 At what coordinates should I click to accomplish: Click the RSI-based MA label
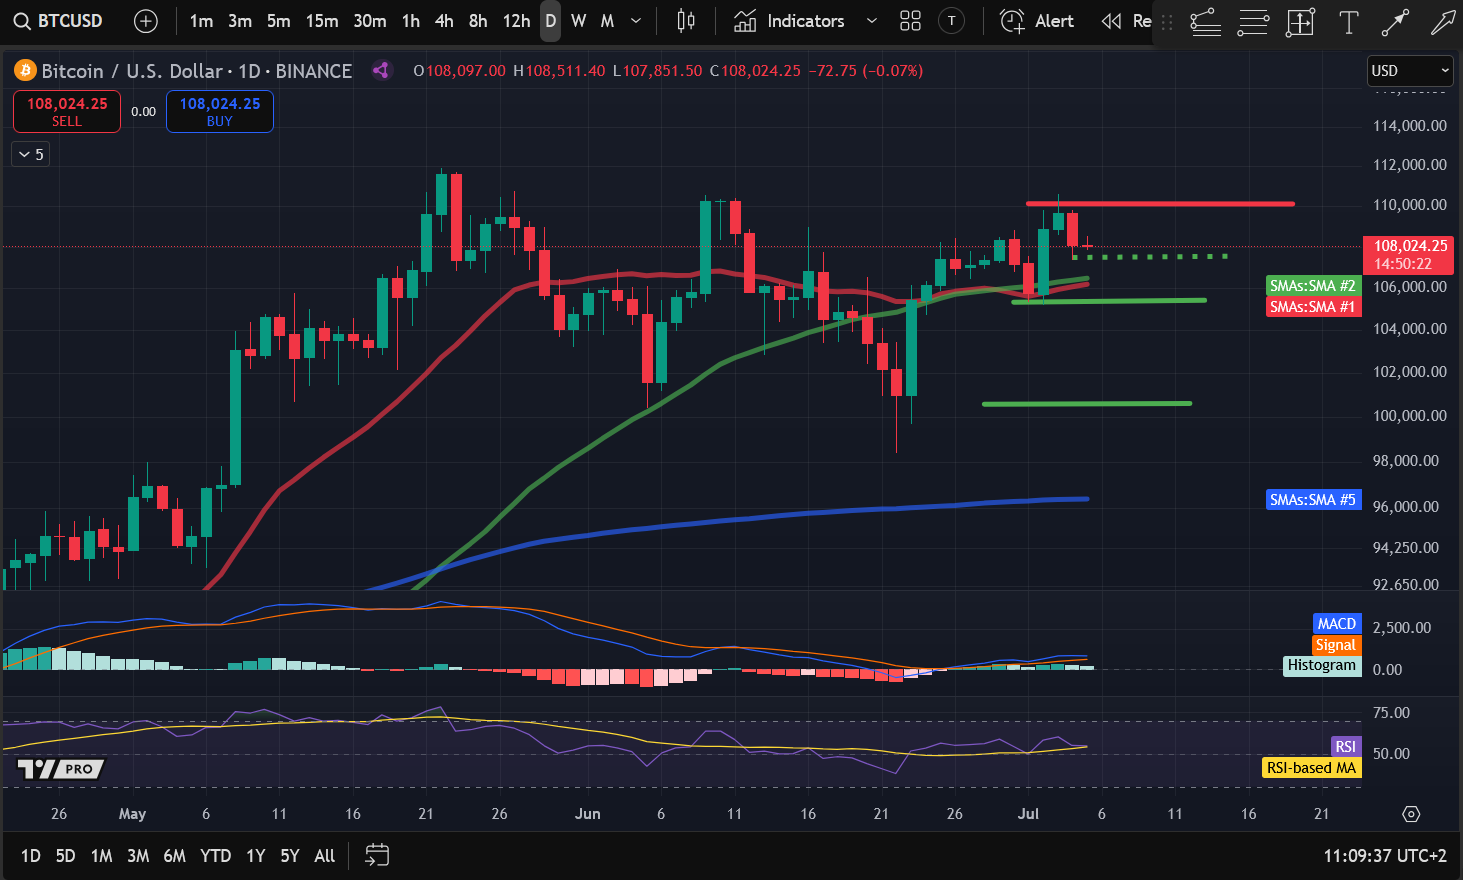tap(1311, 768)
